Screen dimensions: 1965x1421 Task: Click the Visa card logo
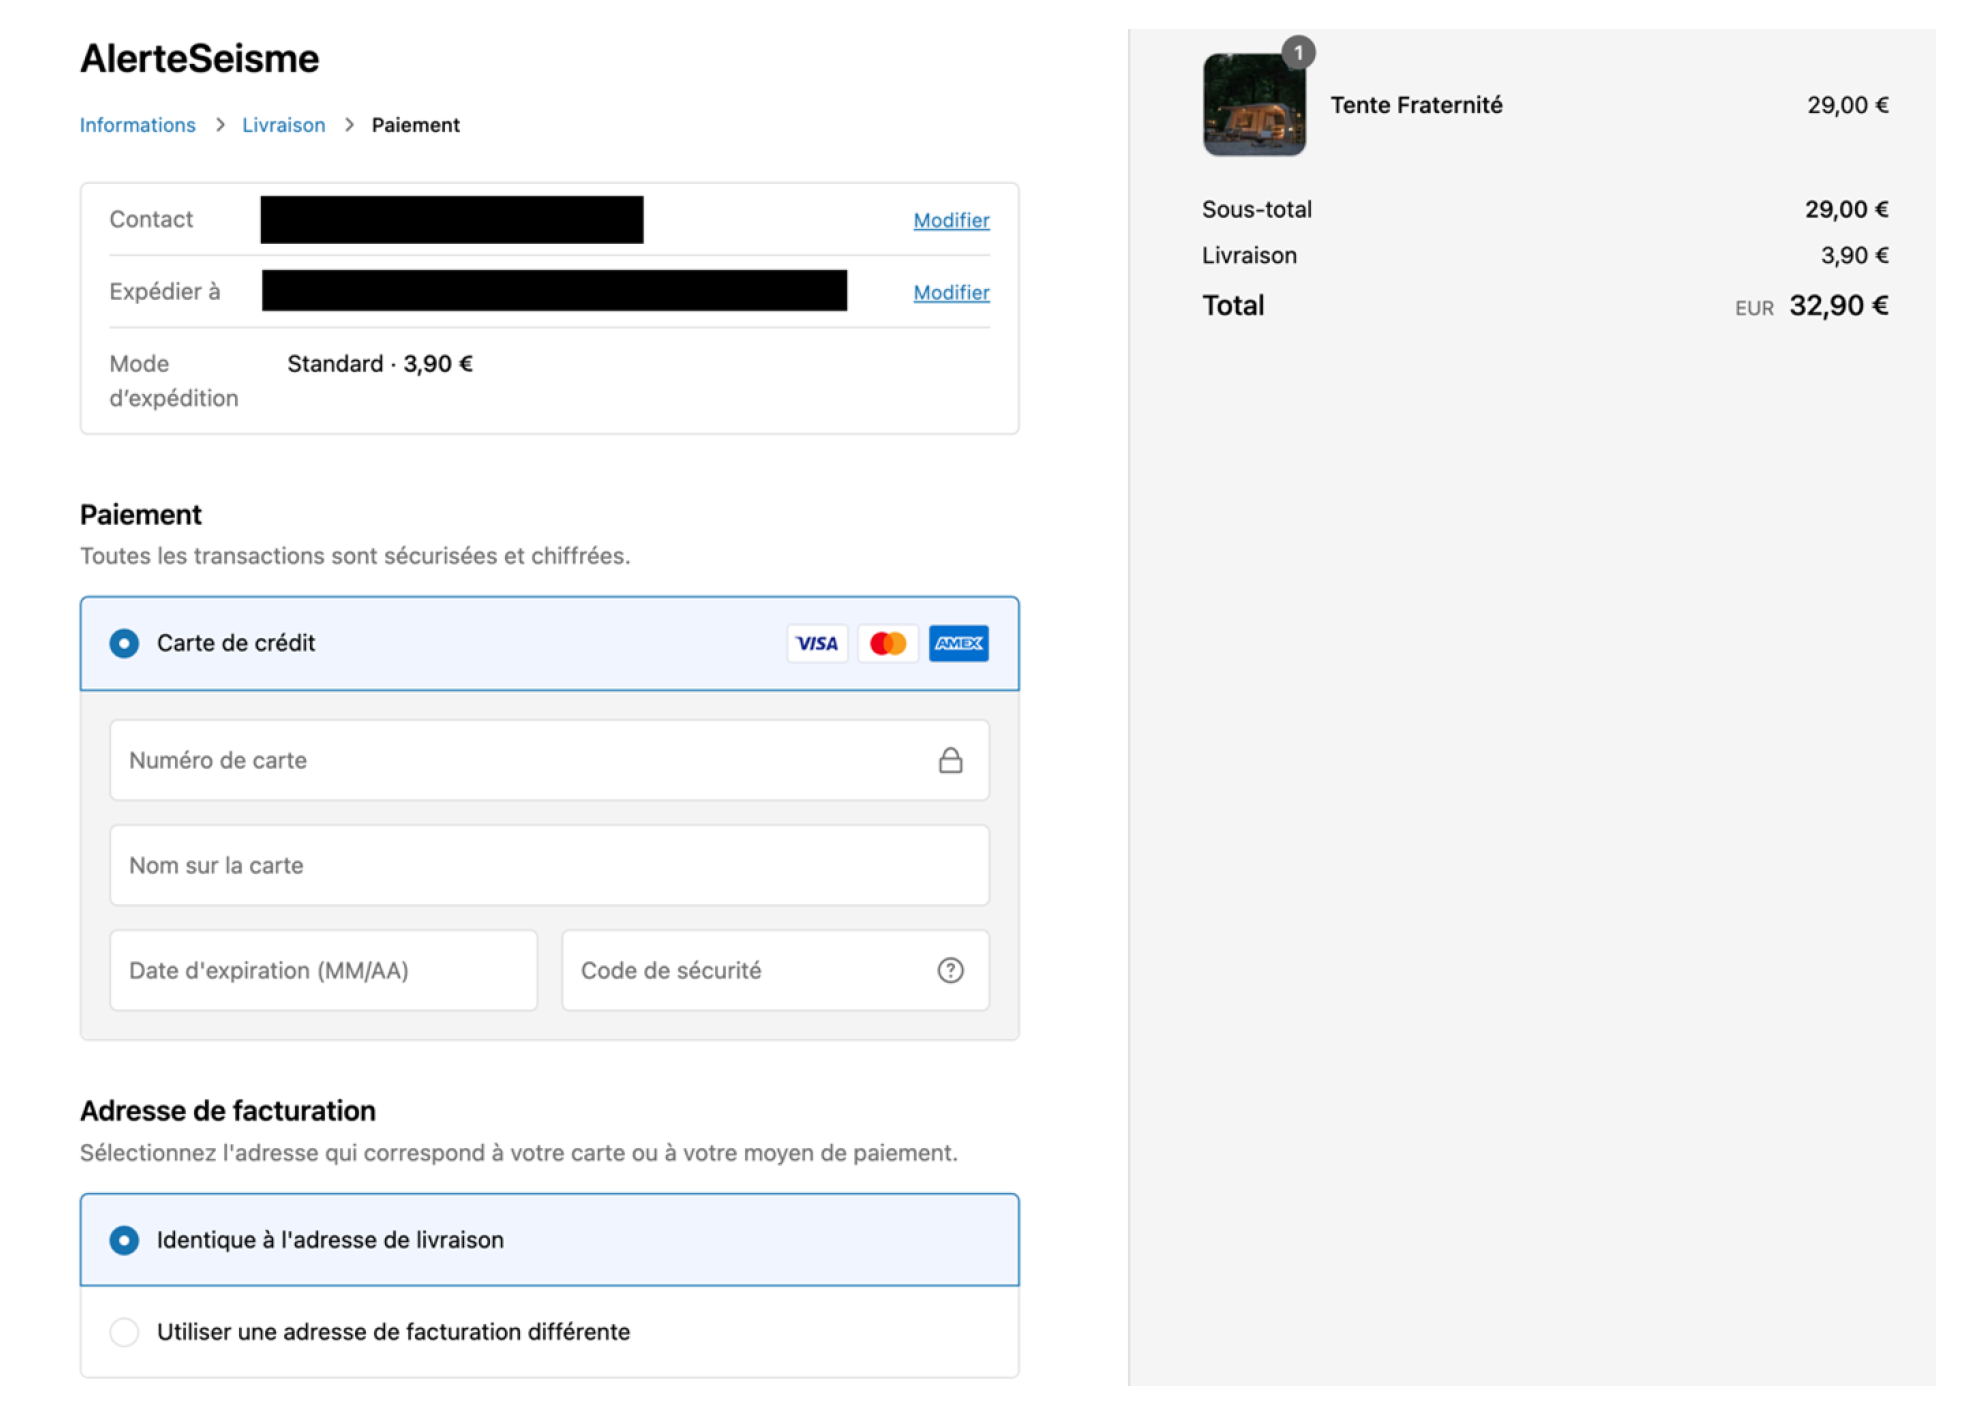[x=816, y=643]
